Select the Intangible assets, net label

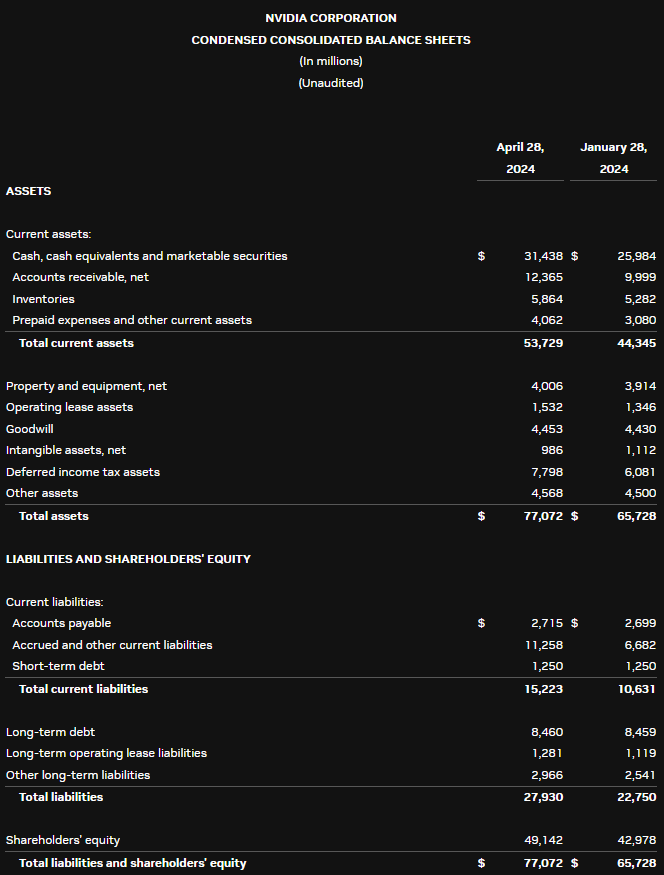click(66, 450)
